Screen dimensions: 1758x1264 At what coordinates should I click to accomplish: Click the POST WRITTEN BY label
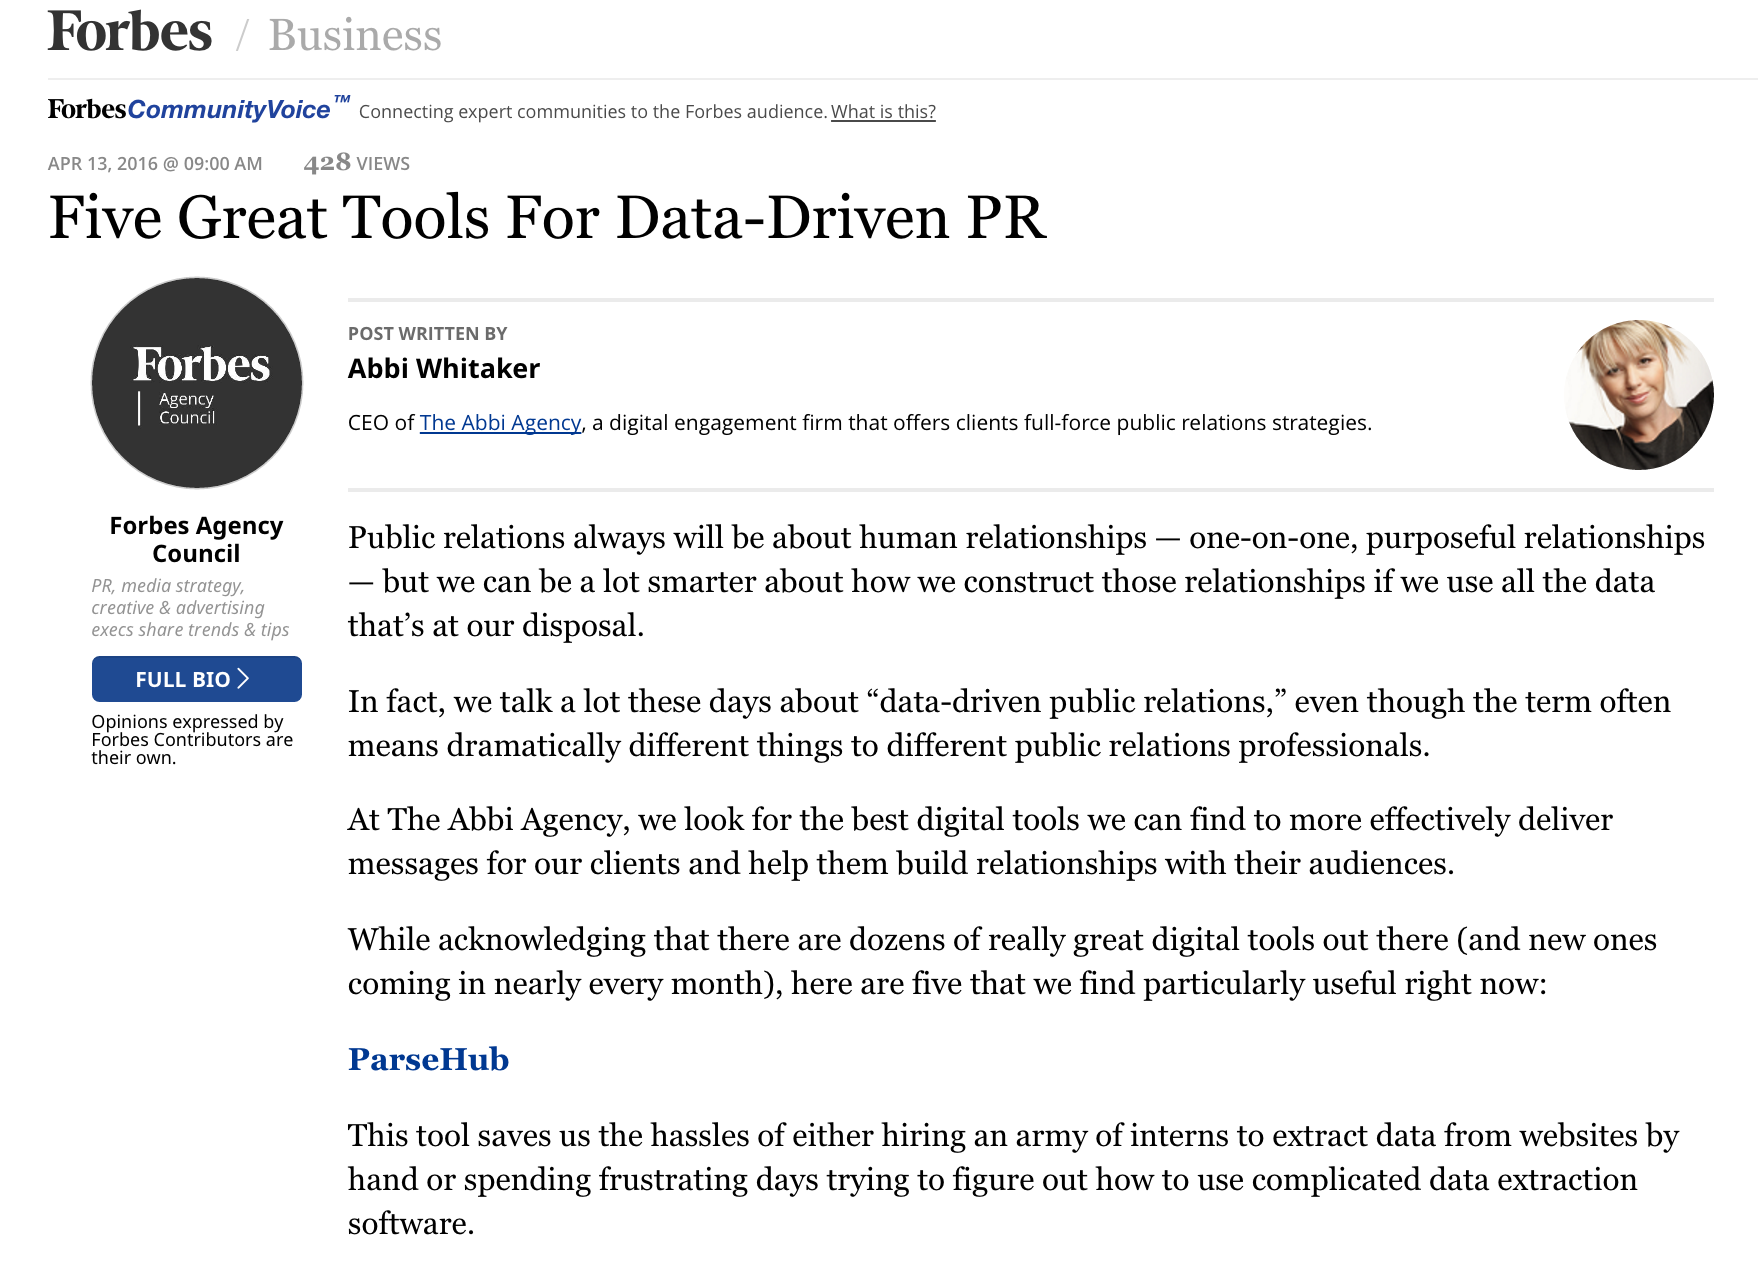pyautogui.click(x=428, y=333)
